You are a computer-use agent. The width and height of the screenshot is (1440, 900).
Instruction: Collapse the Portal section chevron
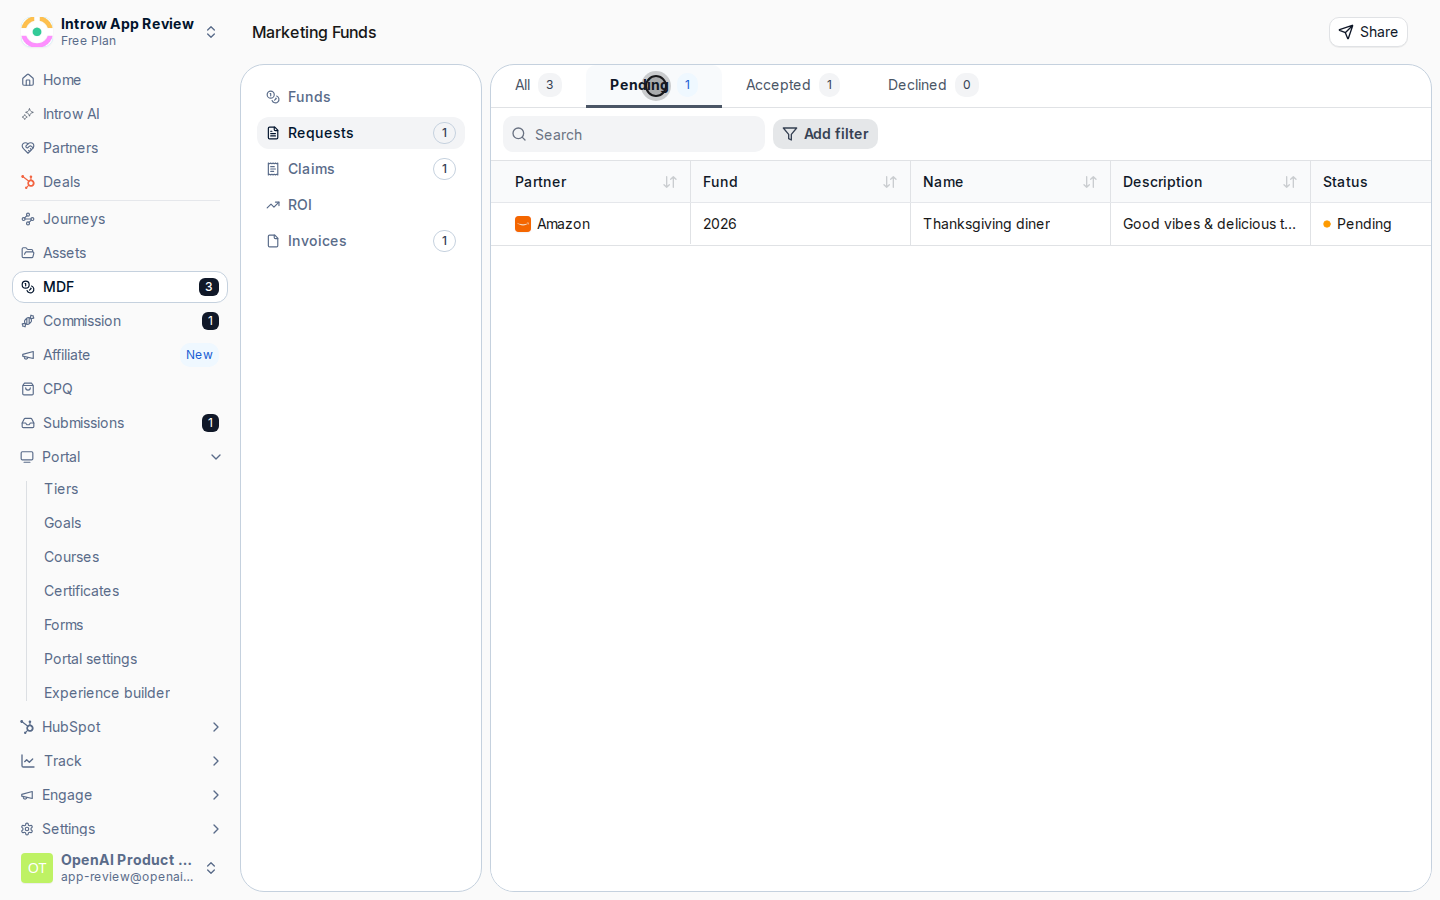pyautogui.click(x=216, y=457)
